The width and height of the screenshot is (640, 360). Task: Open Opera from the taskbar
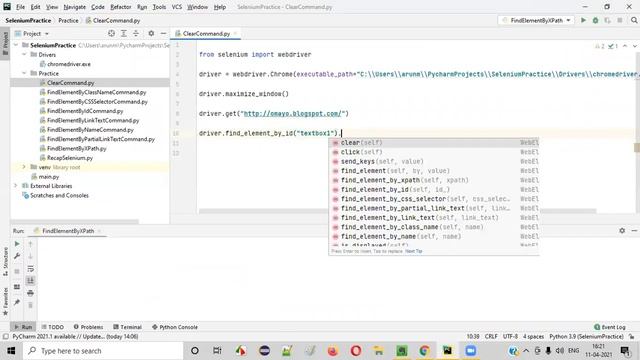[356, 351]
